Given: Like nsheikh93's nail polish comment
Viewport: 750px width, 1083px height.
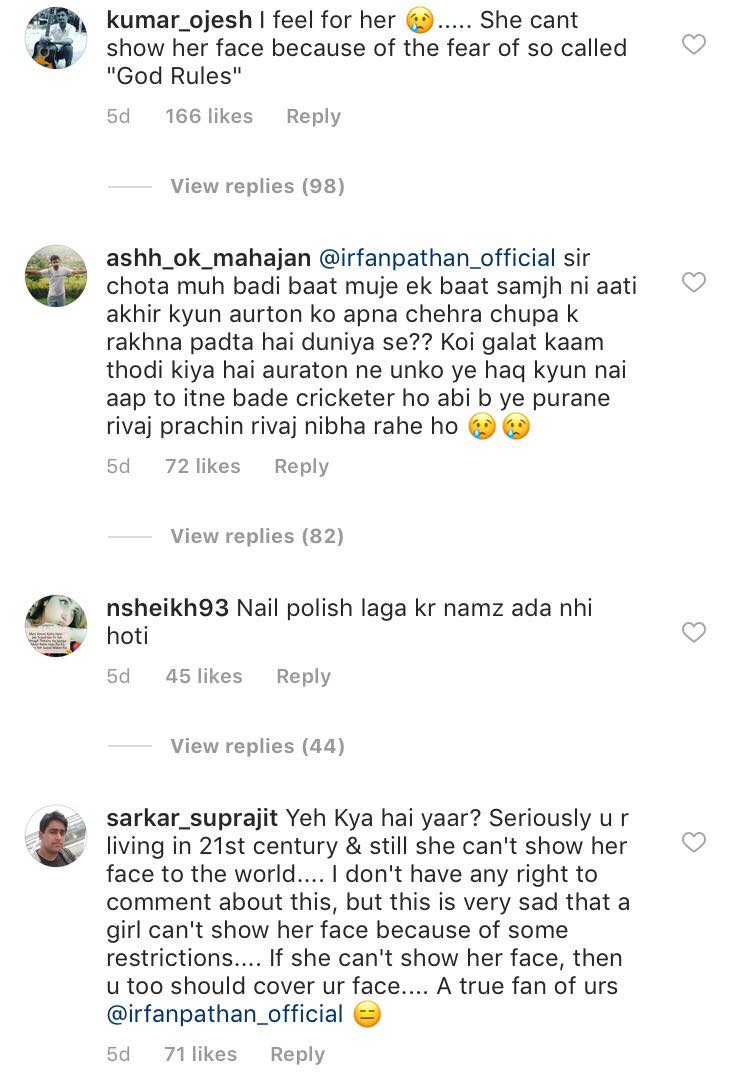Looking at the screenshot, I should coord(693,632).
